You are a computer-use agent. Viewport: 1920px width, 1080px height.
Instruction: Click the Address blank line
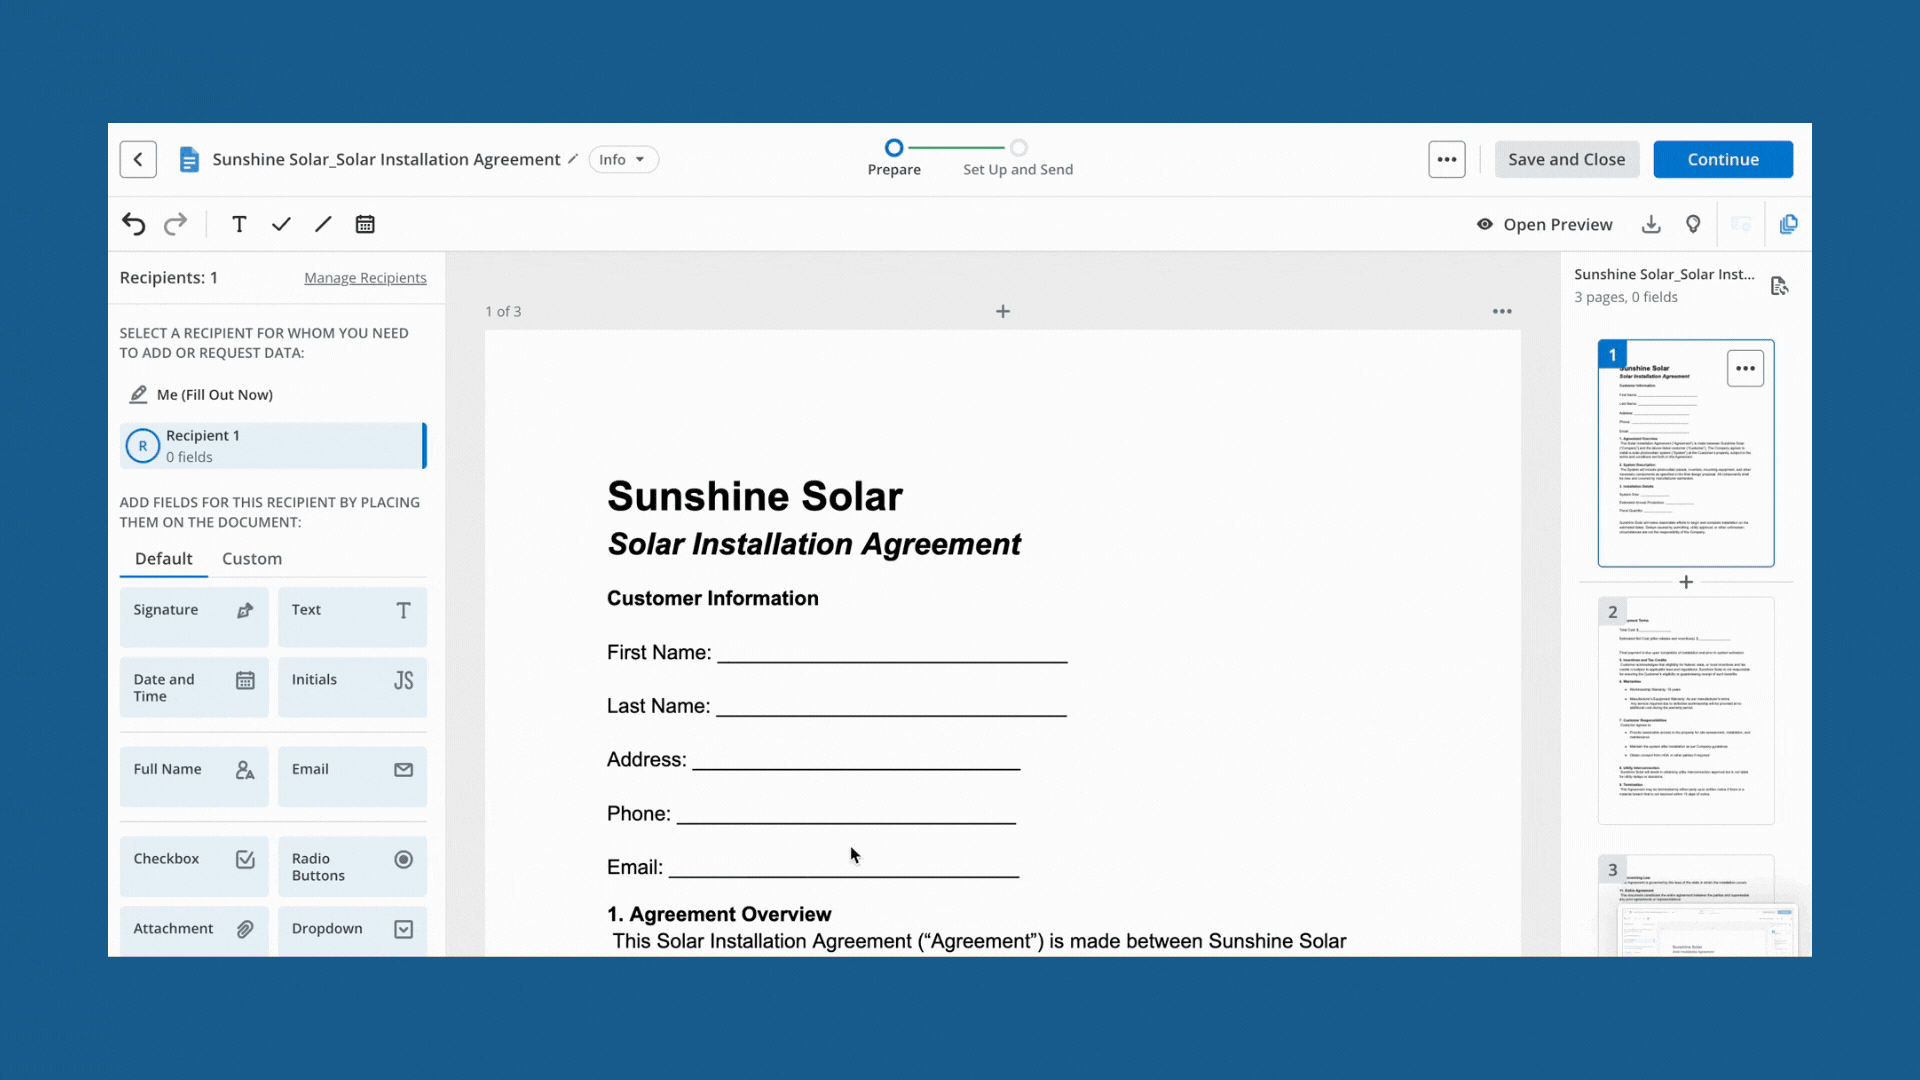tap(856, 762)
